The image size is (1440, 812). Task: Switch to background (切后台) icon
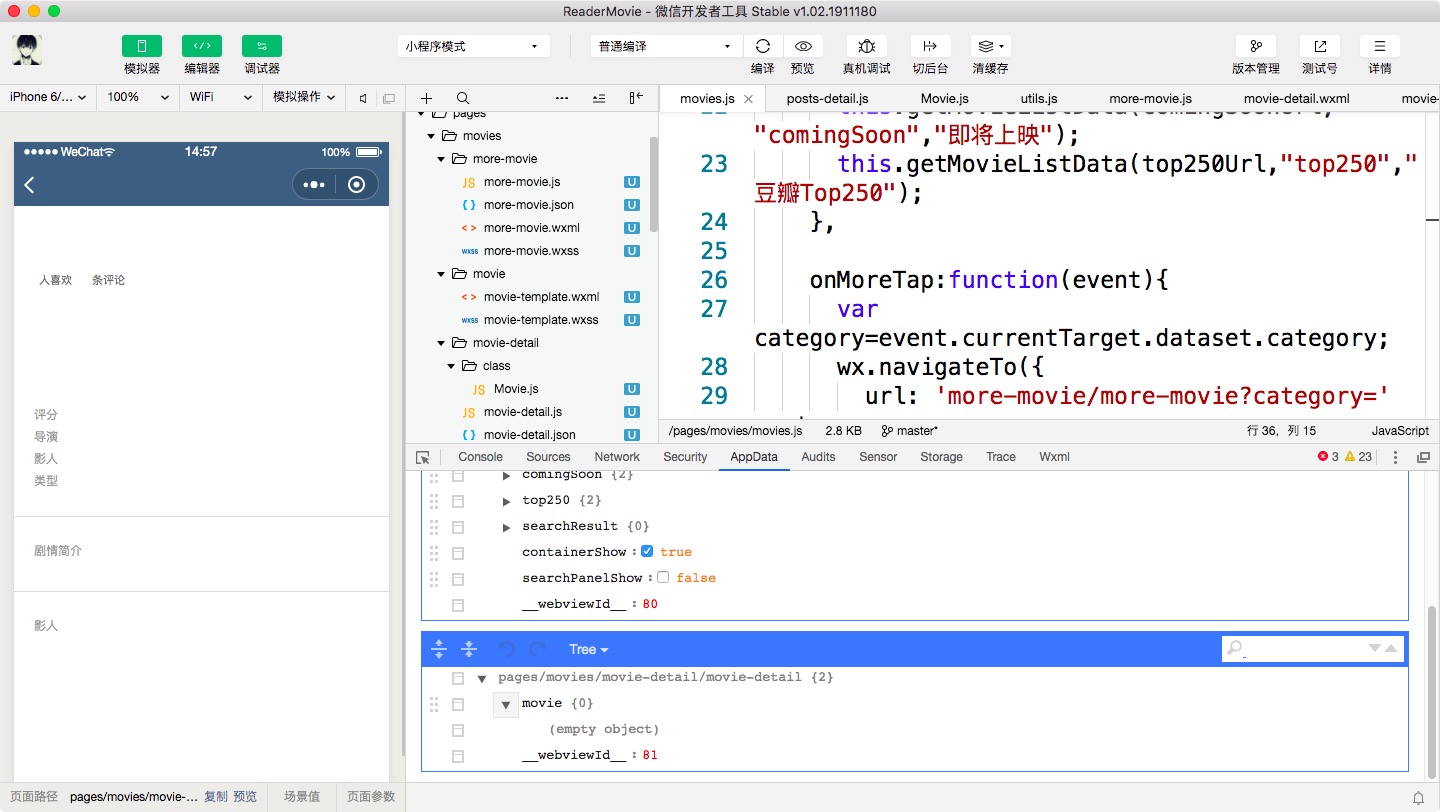coord(930,46)
